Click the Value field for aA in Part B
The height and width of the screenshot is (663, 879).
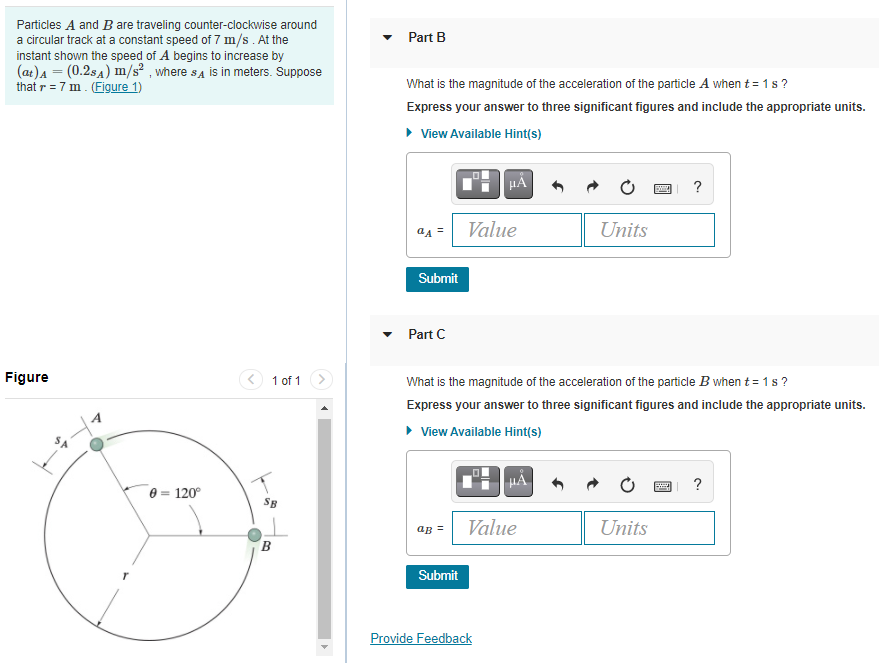516,230
